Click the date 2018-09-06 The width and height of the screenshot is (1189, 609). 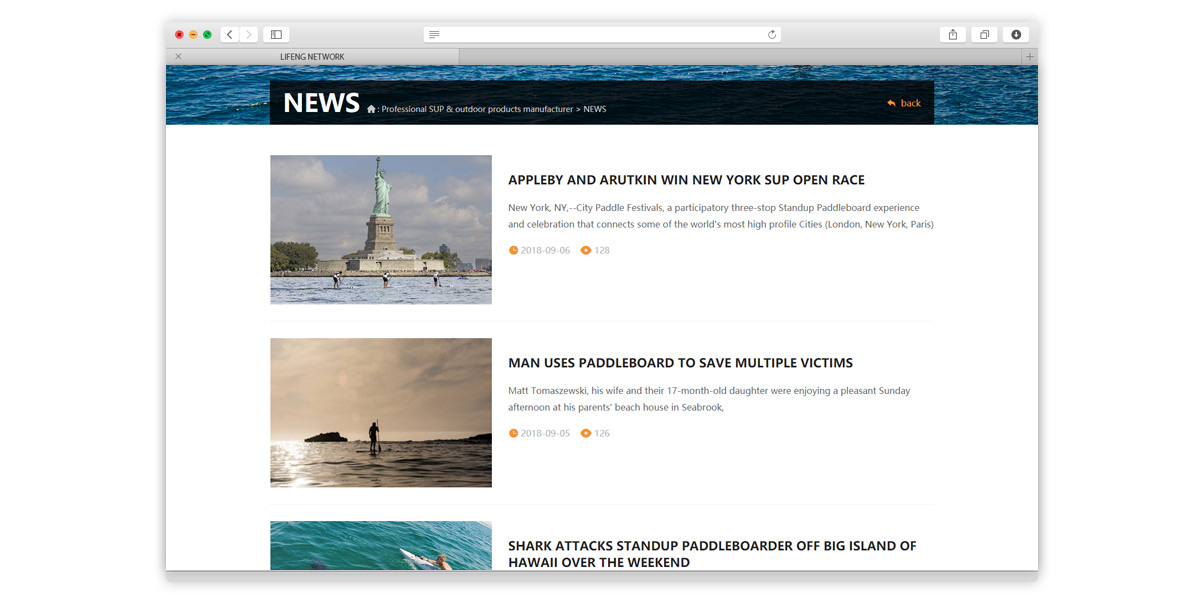point(545,250)
